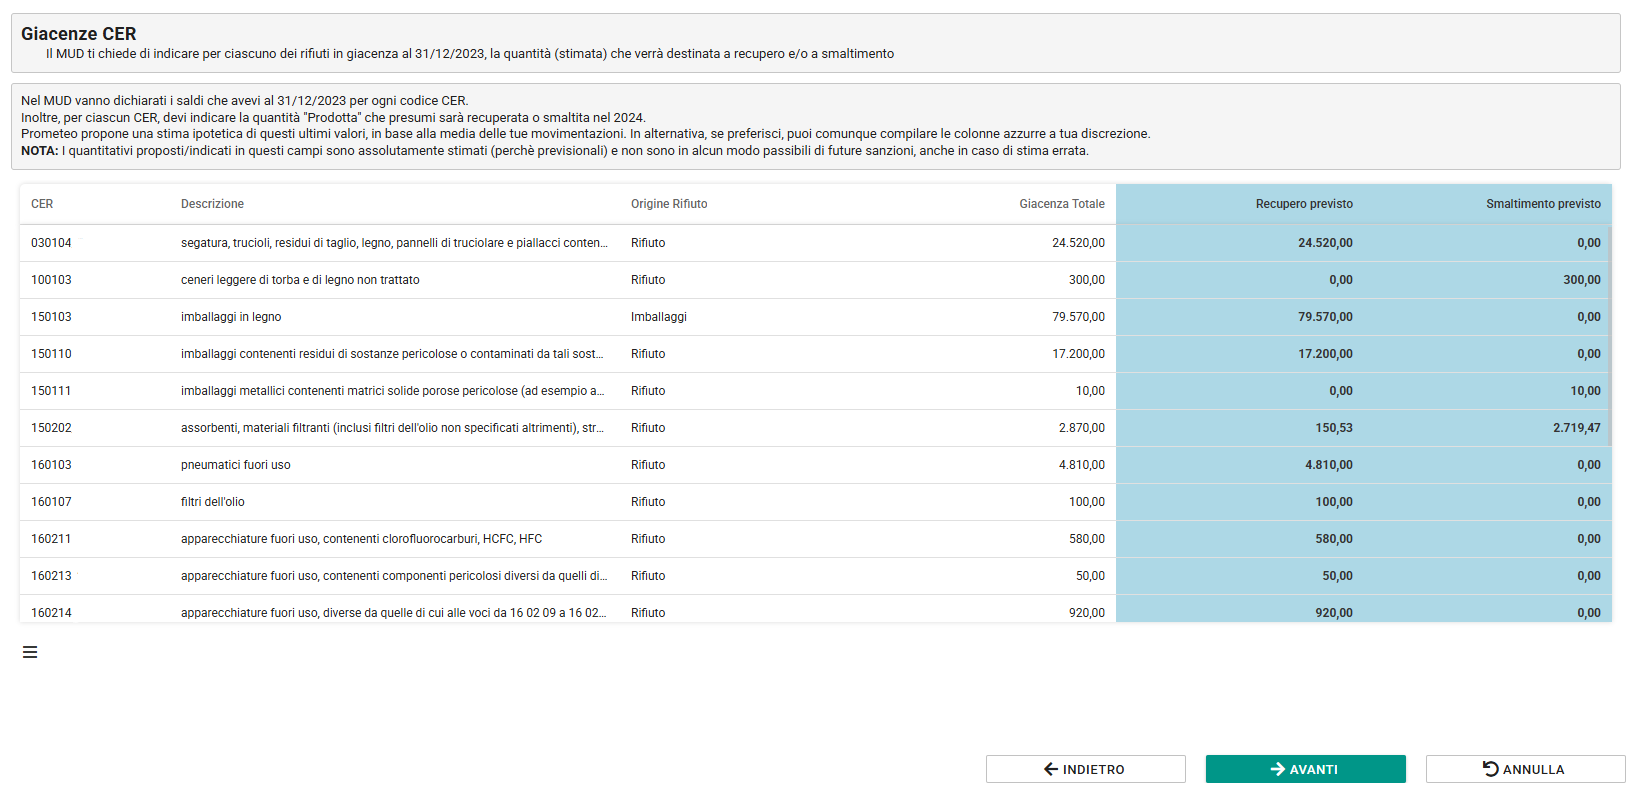Screen dimensions: 1629x785
Task: Edit Recupero previsto for CER 160211
Action: pos(1240,539)
